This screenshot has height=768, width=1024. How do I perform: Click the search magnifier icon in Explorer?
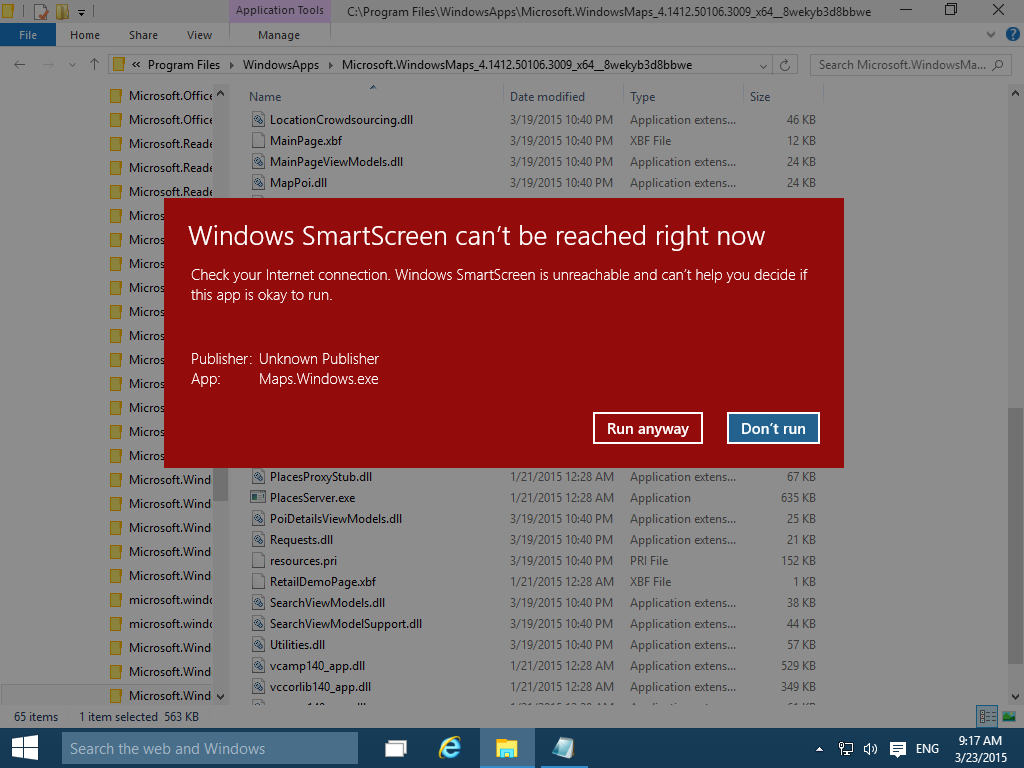point(997,65)
